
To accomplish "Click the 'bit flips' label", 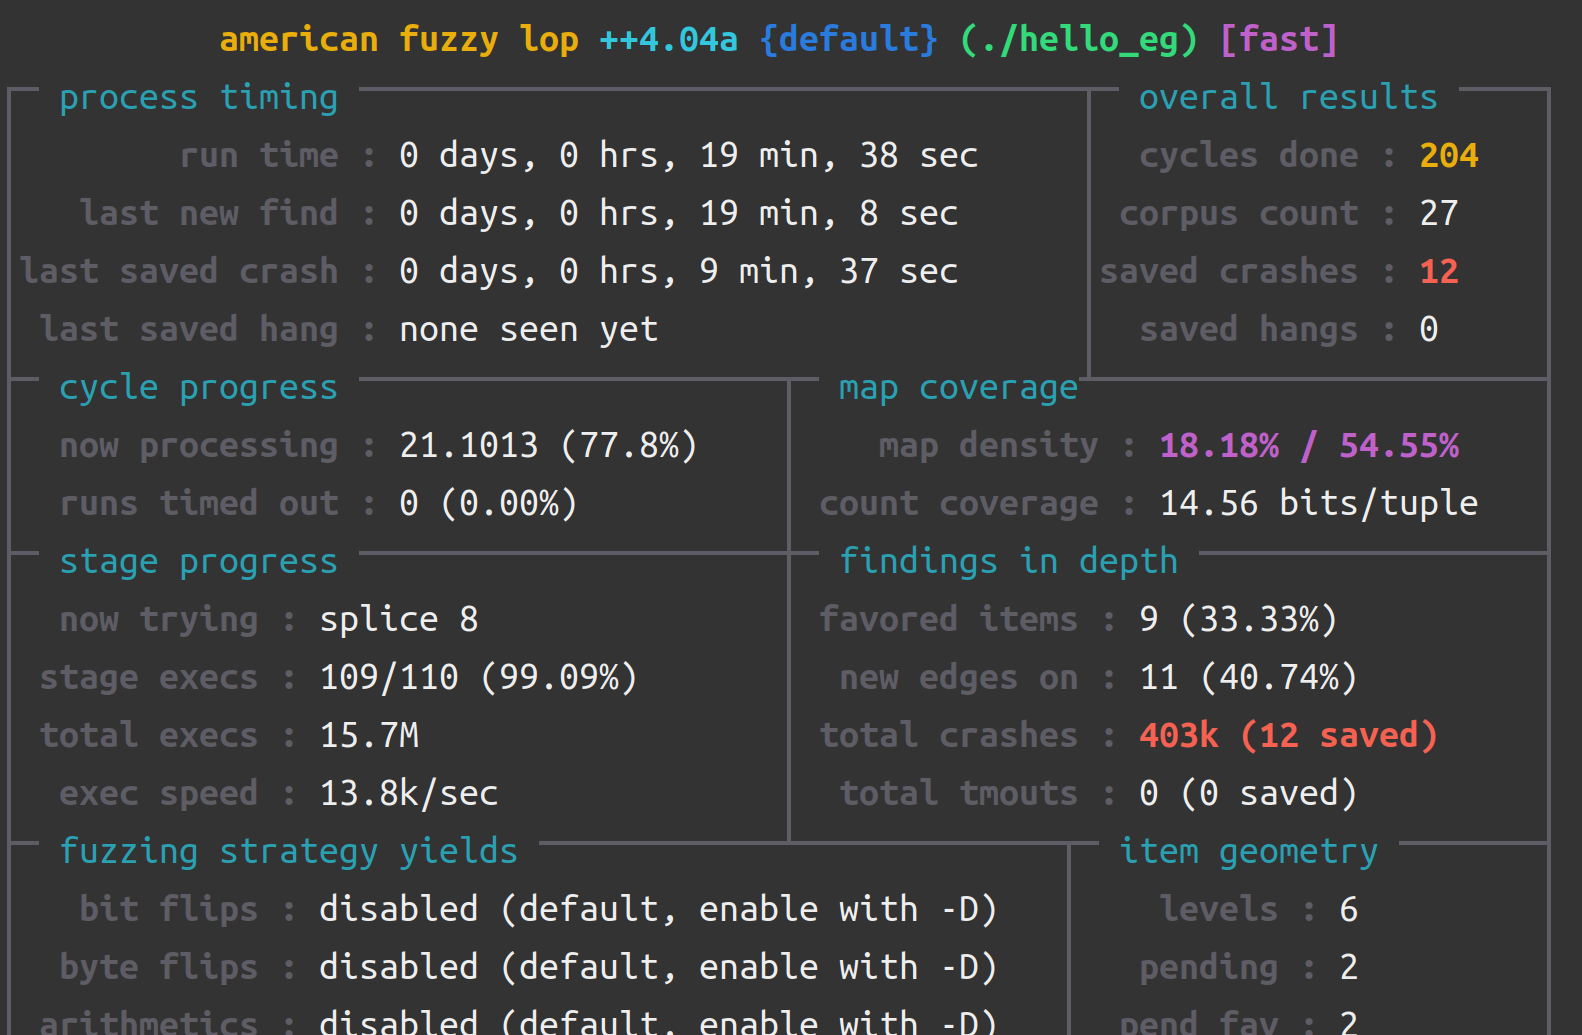I will click(x=169, y=910).
